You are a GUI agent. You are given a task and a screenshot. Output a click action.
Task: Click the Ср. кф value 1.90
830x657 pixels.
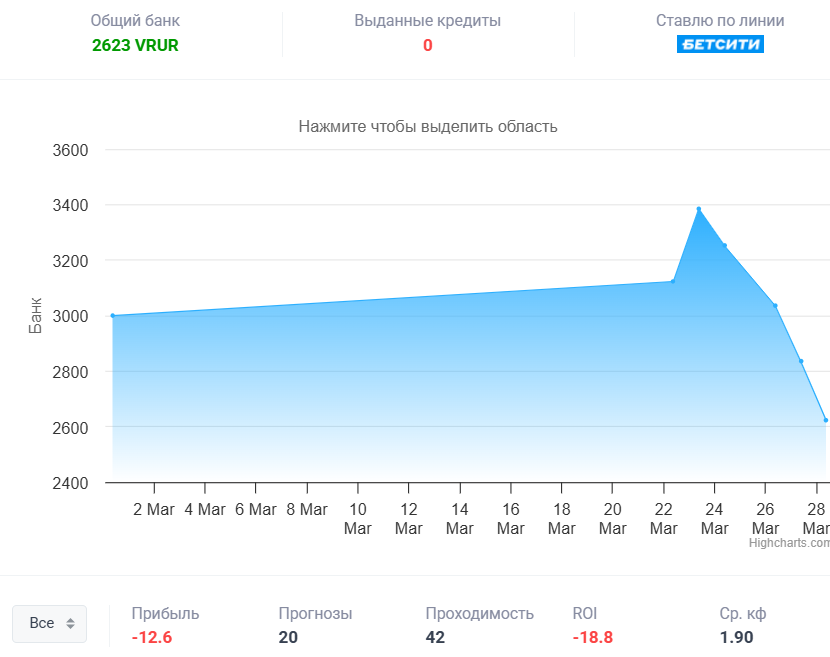coord(736,637)
